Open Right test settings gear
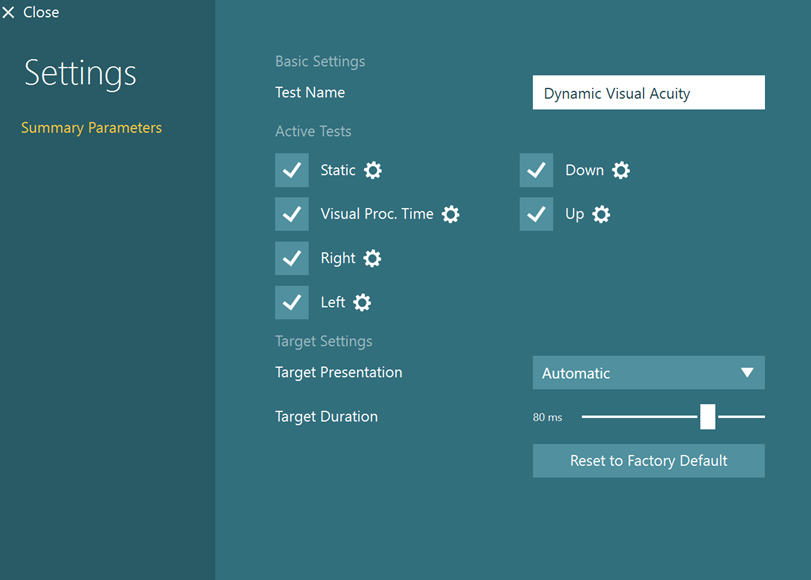 pyautogui.click(x=372, y=258)
